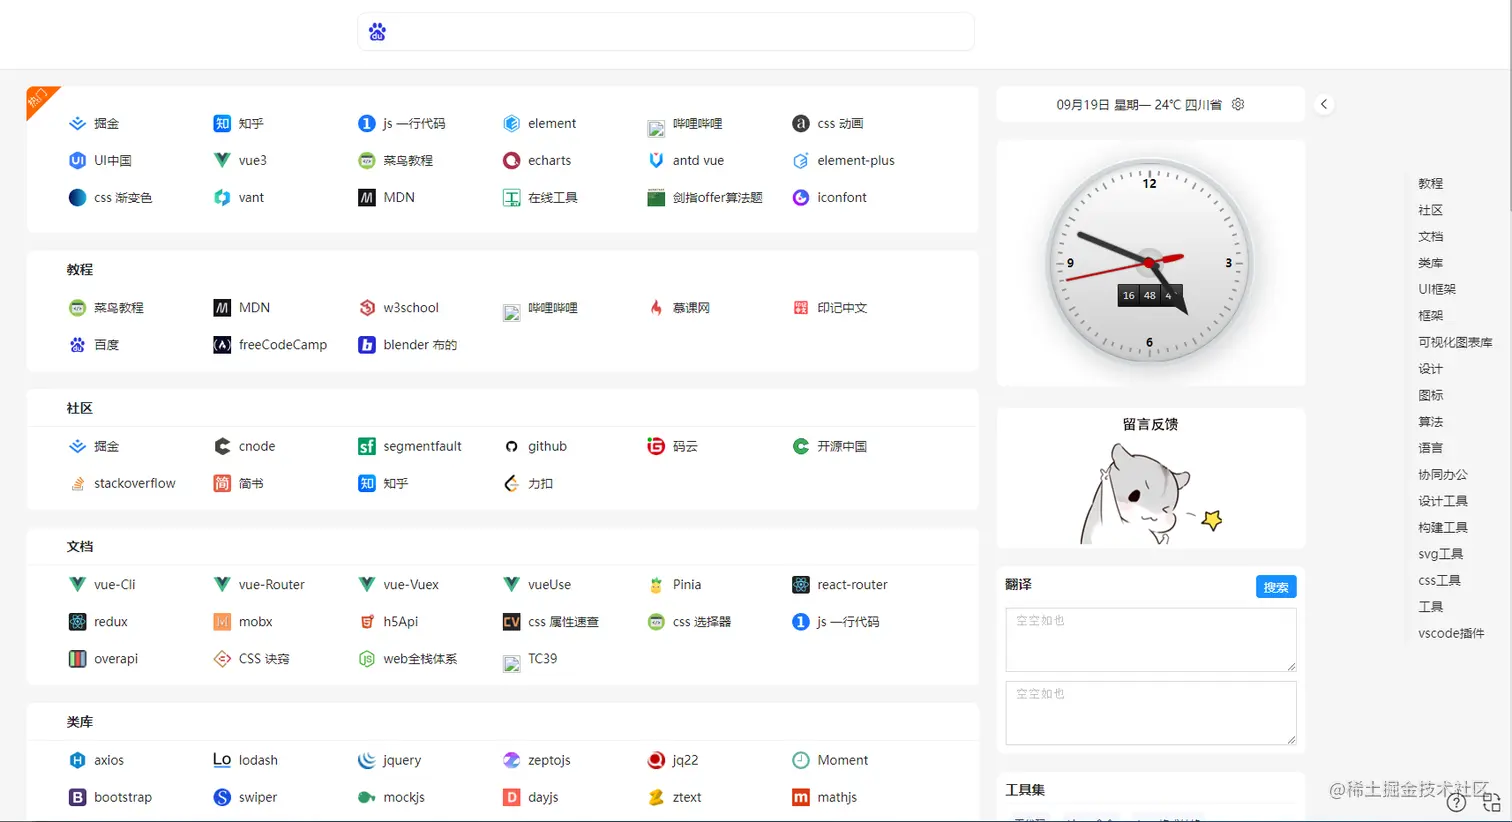Image resolution: width=1512 pixels, height=822 pixels.
Task: Open the redux icon
Action: (77, 621)
